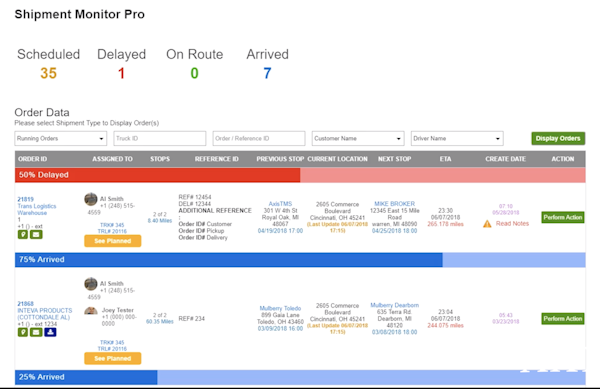600x389 pixels.
Task: Click the email envelope icon for order 21868
Action: tap(36, 332)
